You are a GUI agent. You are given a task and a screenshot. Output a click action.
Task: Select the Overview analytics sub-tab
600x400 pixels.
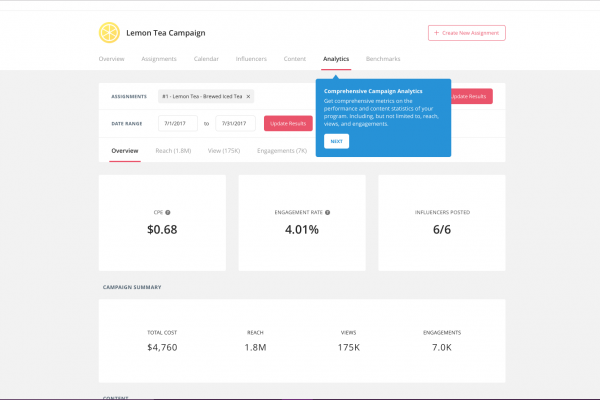125,151
